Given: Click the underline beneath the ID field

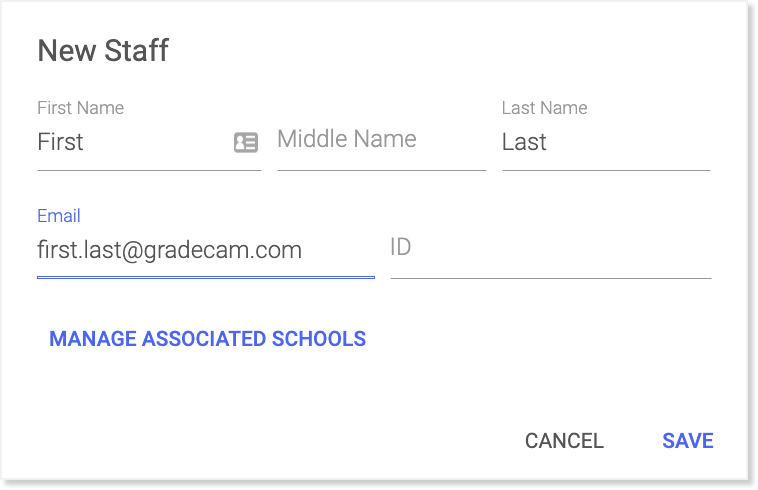Looking at the screenshot, I should click(550, 277).
